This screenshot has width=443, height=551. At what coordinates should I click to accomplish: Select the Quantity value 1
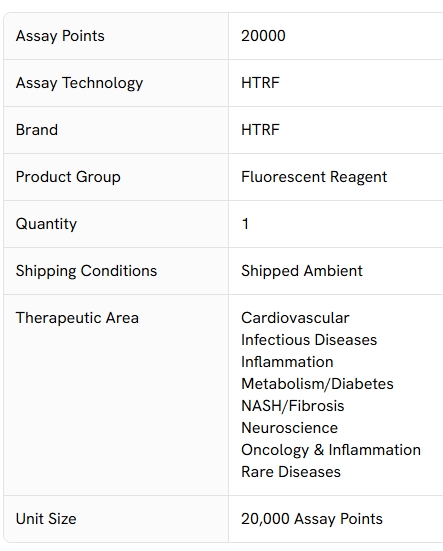[x=245, y=224]
